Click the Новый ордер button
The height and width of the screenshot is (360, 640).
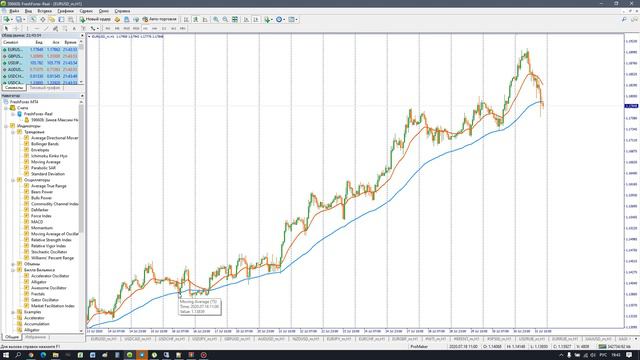(x=95, y=19)
